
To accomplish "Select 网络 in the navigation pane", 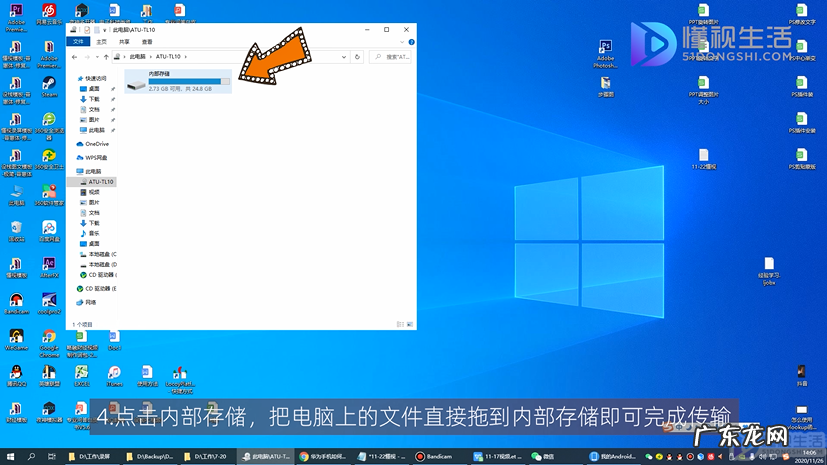I will coord(86,303).
